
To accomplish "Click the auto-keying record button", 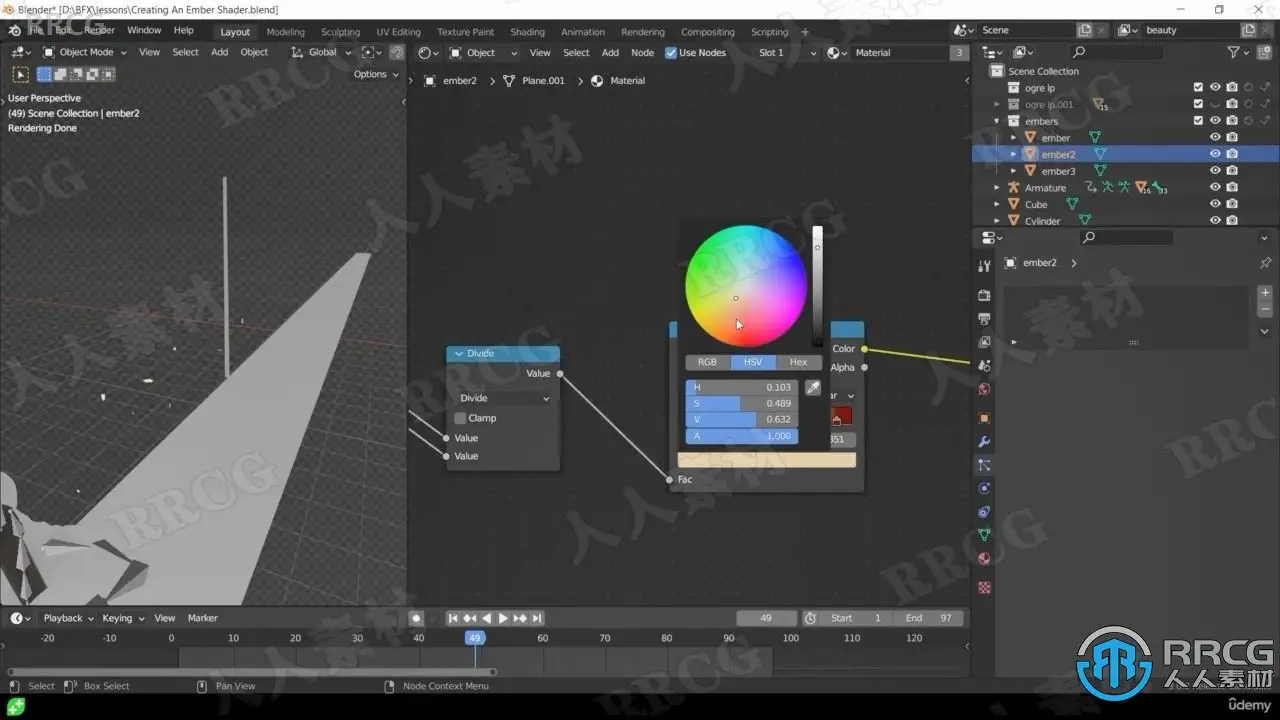I will click(x=417, y=618).
